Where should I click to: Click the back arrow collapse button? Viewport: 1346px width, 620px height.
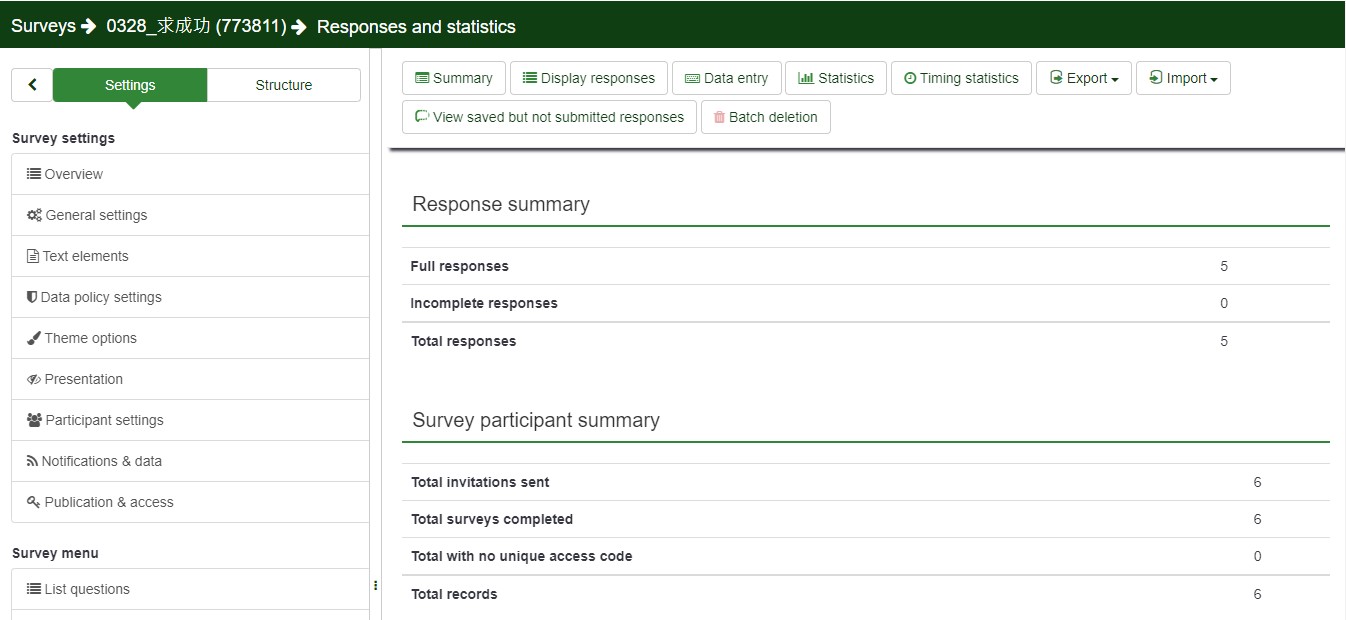click(32, 85)
